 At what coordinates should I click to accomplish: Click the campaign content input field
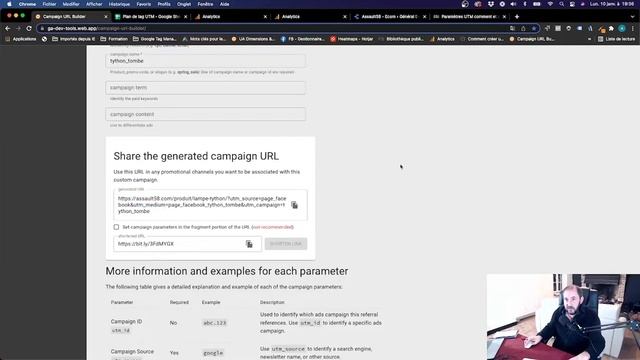(x=205, y=114)
